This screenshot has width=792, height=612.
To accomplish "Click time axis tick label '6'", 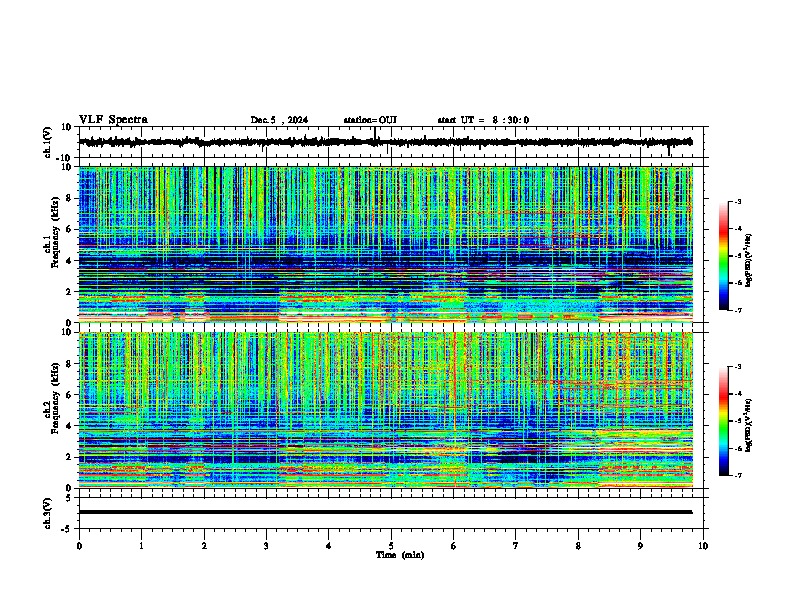I will pyautogui.click(x=454, y=546).
